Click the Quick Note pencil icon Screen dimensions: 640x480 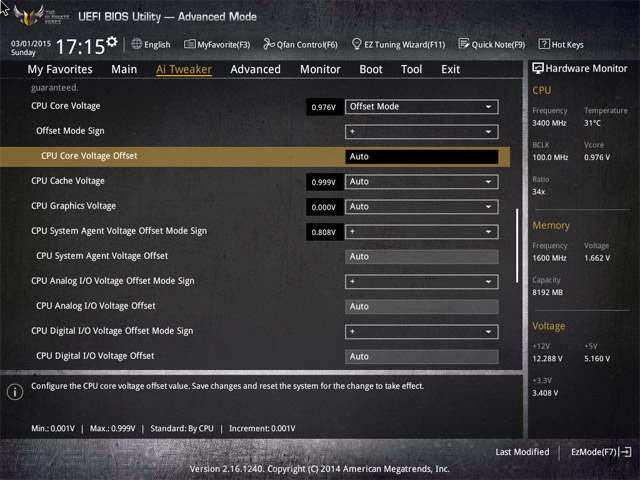[x=464, y=44]
